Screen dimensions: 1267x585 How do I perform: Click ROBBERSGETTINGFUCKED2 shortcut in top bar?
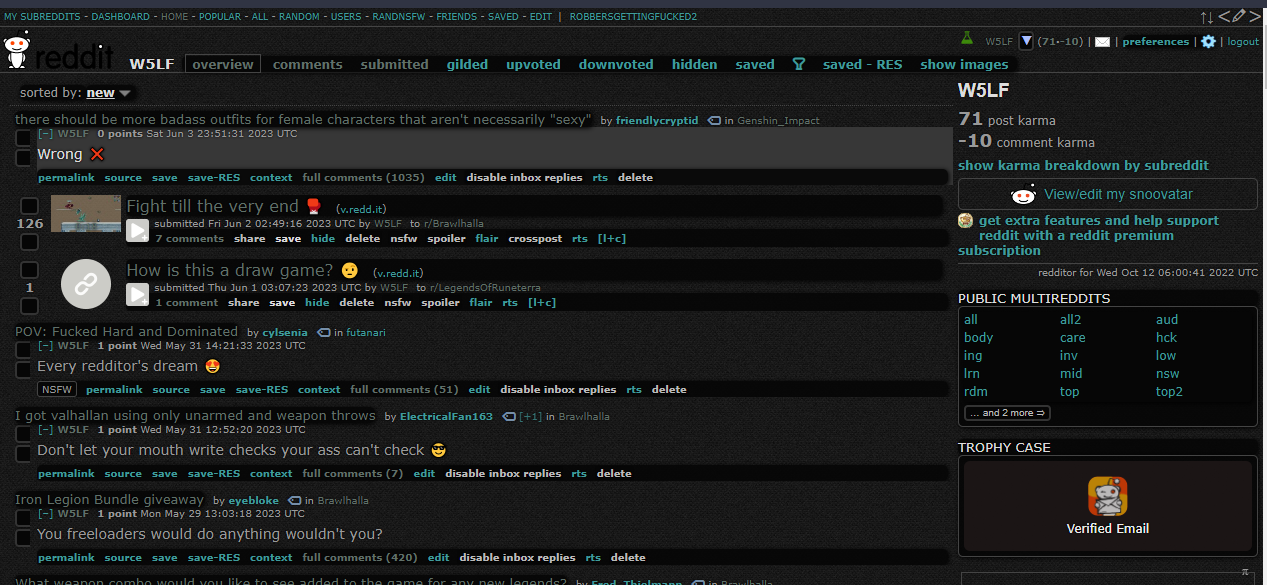pos(633,17)
